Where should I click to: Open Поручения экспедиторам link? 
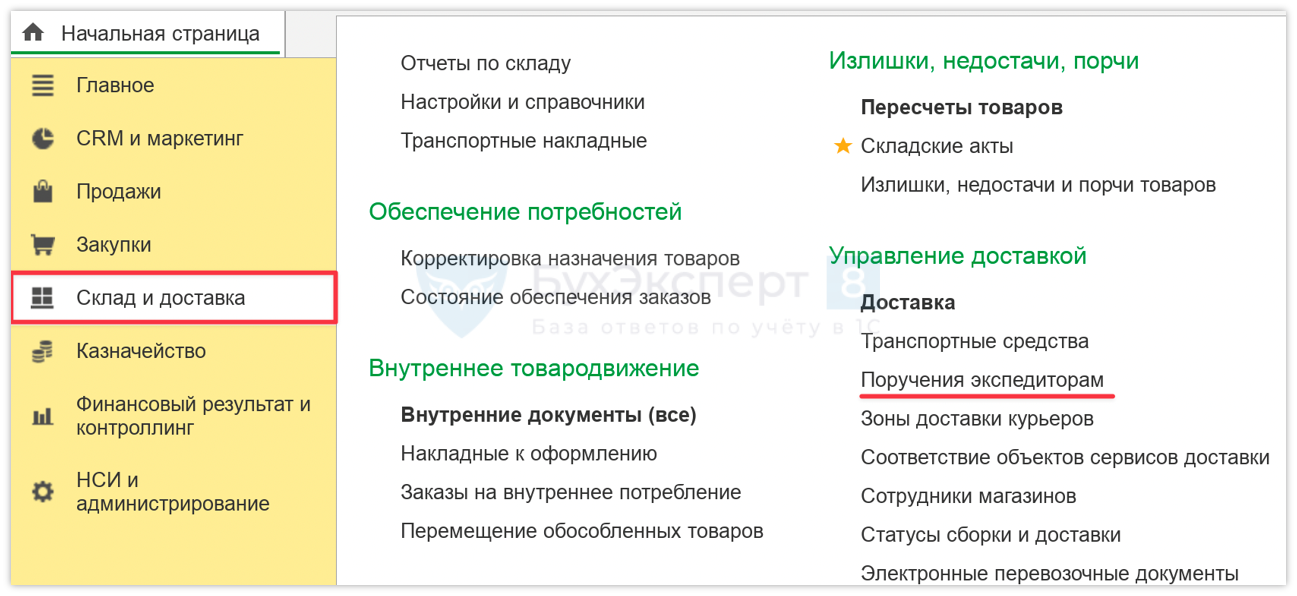point(982,380)
